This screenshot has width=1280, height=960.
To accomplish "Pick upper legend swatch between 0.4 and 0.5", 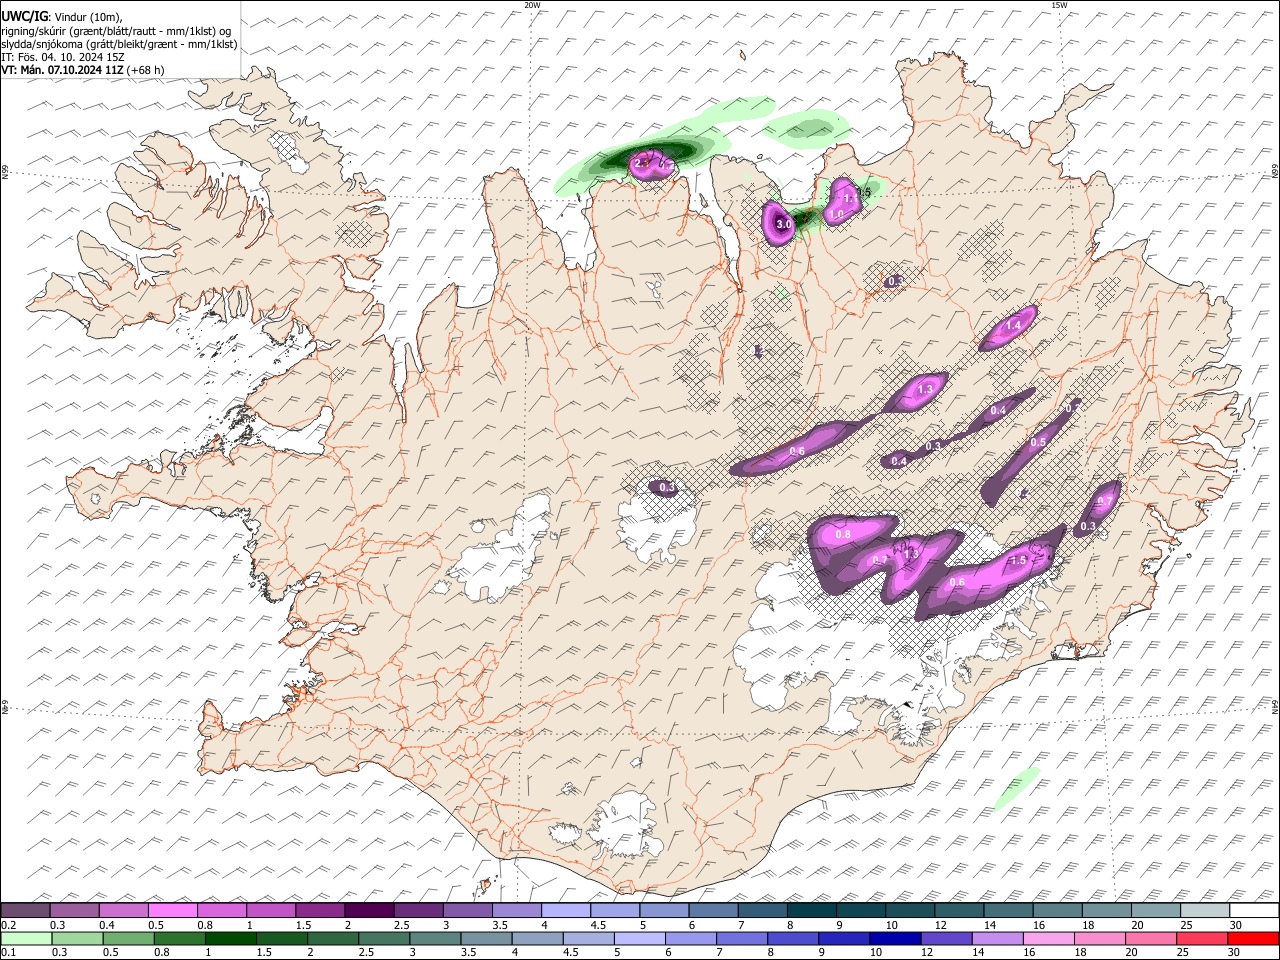I will pos(123,910).
